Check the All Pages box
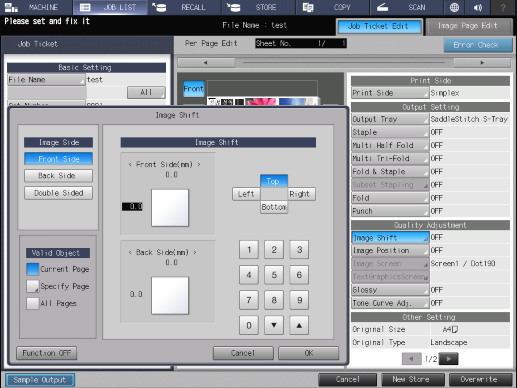The height and width of the screenshot is (388, 517). (33, 303)
